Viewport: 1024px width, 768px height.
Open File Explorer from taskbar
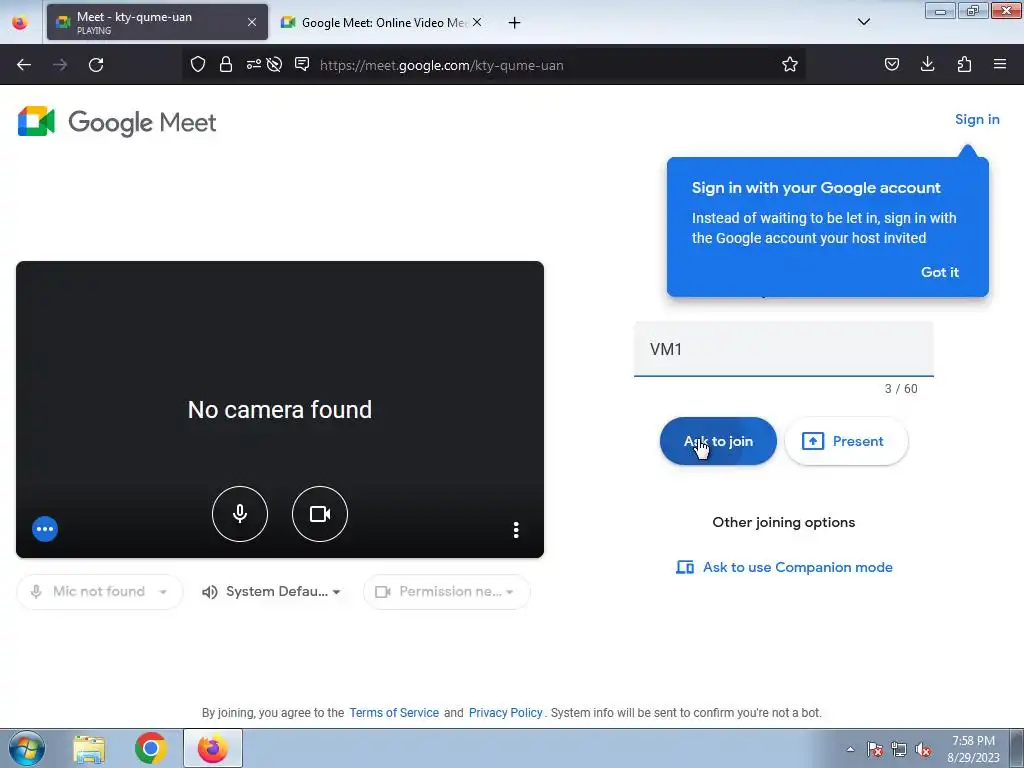[x=89, y=749]
